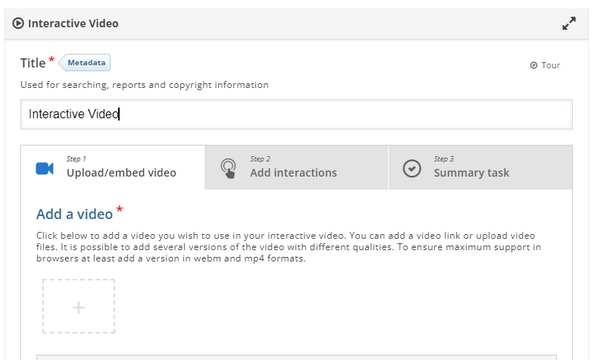
Task: Click the 'Step 3' label
Action: [x=444, y=159]
